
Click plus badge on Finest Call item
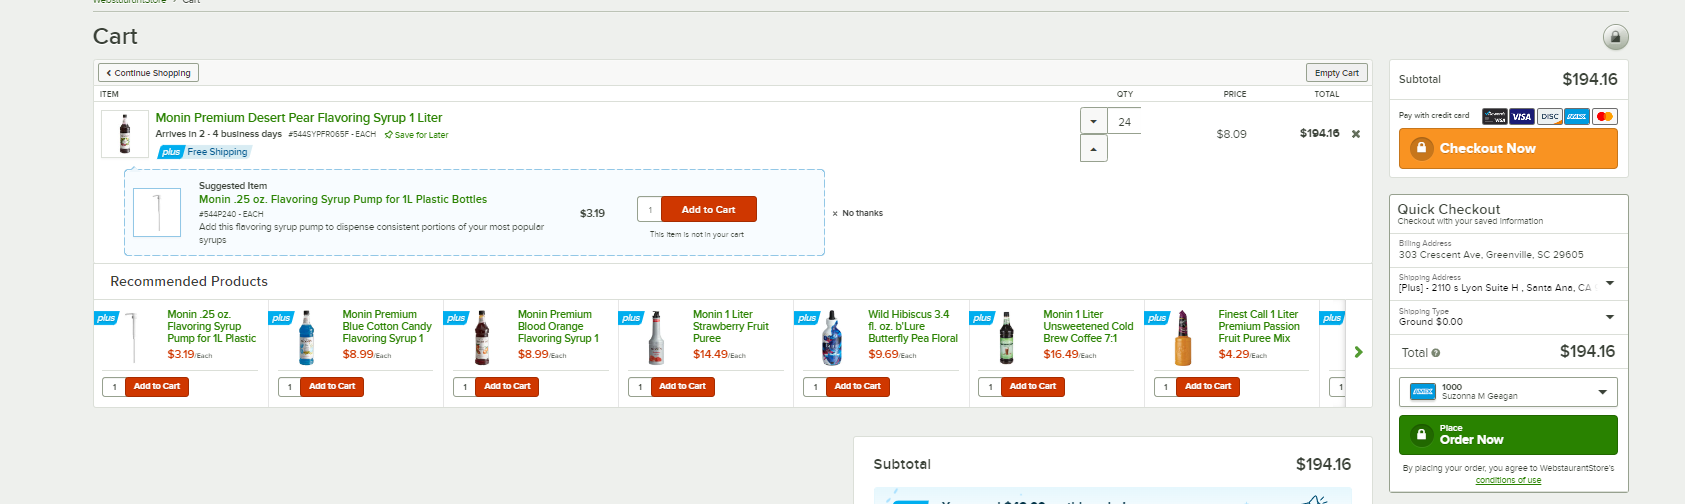[1157, 318]
